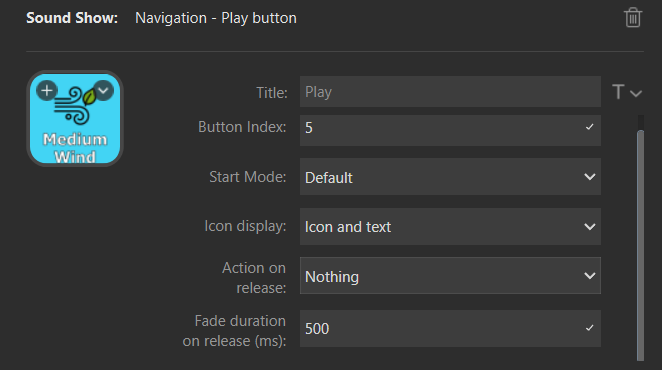Click the Start Mode dropdown arrow
662x370 pixels.
pyautogui.click(x=590, y=177)
